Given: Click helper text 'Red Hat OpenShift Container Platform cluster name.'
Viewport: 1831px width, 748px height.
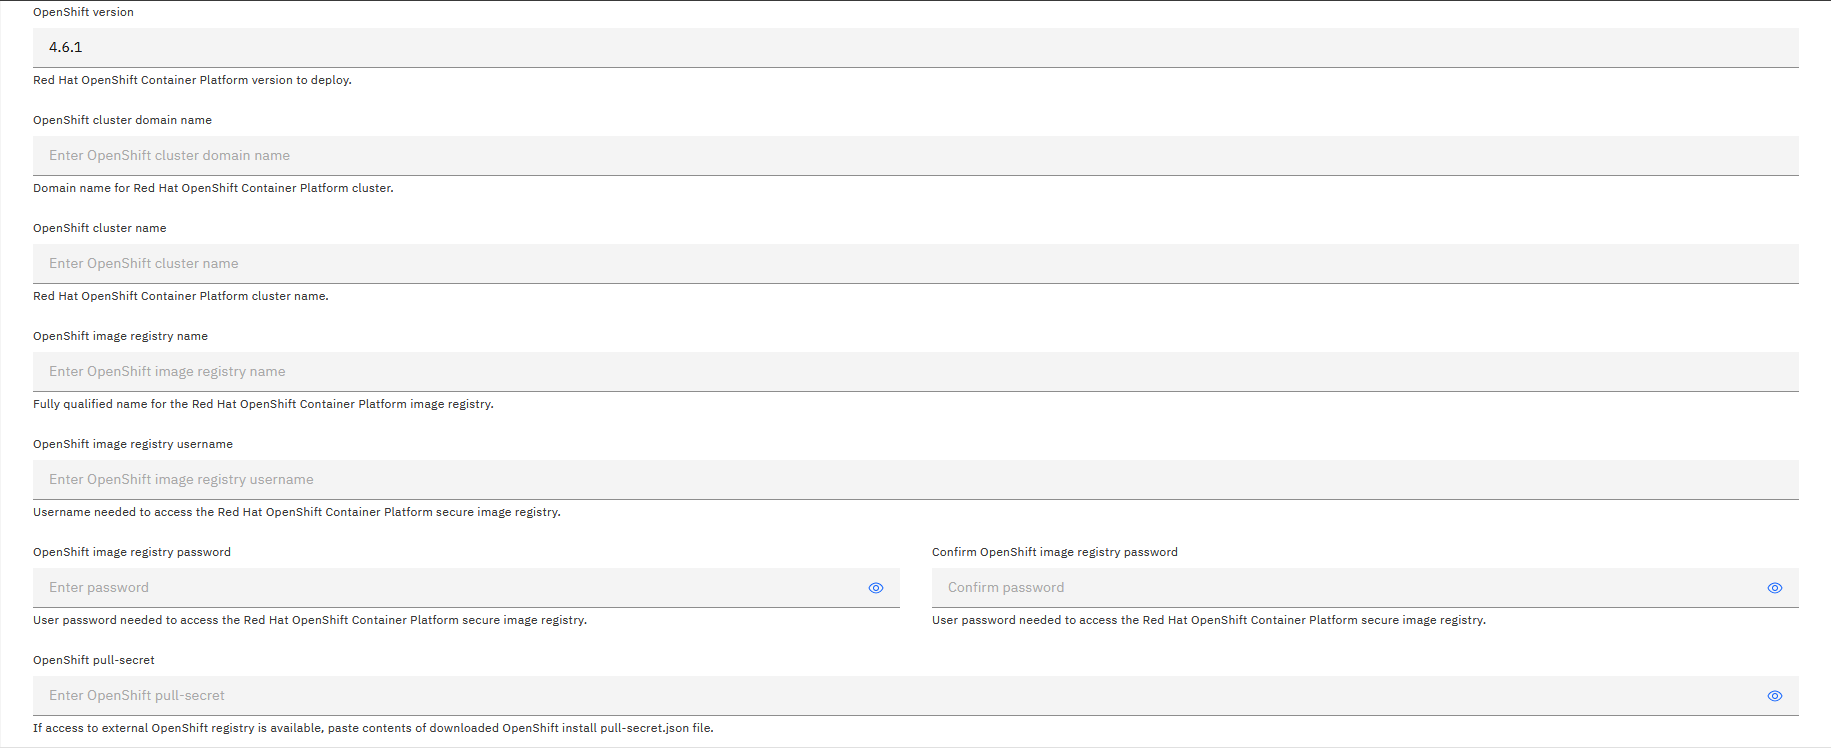Looking at the screenshot, I should pyautogui.click(x=181, y=296).
